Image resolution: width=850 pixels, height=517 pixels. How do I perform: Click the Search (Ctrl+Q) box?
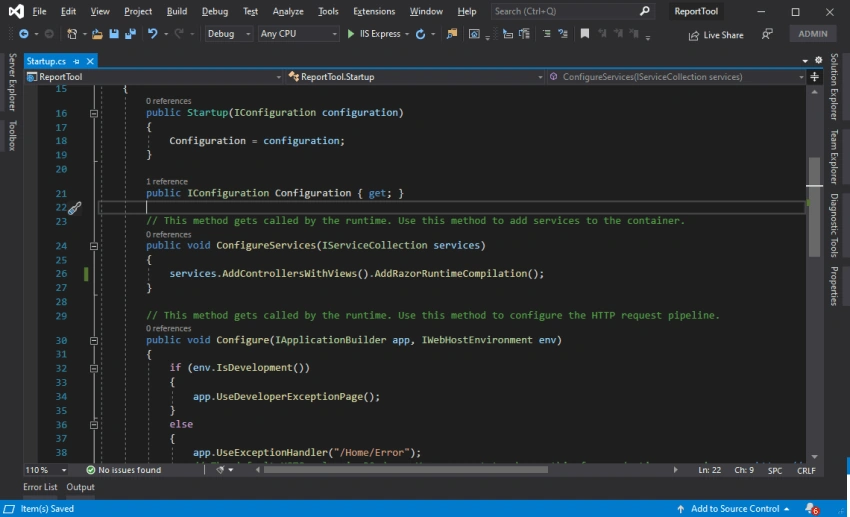coord(572,11)
